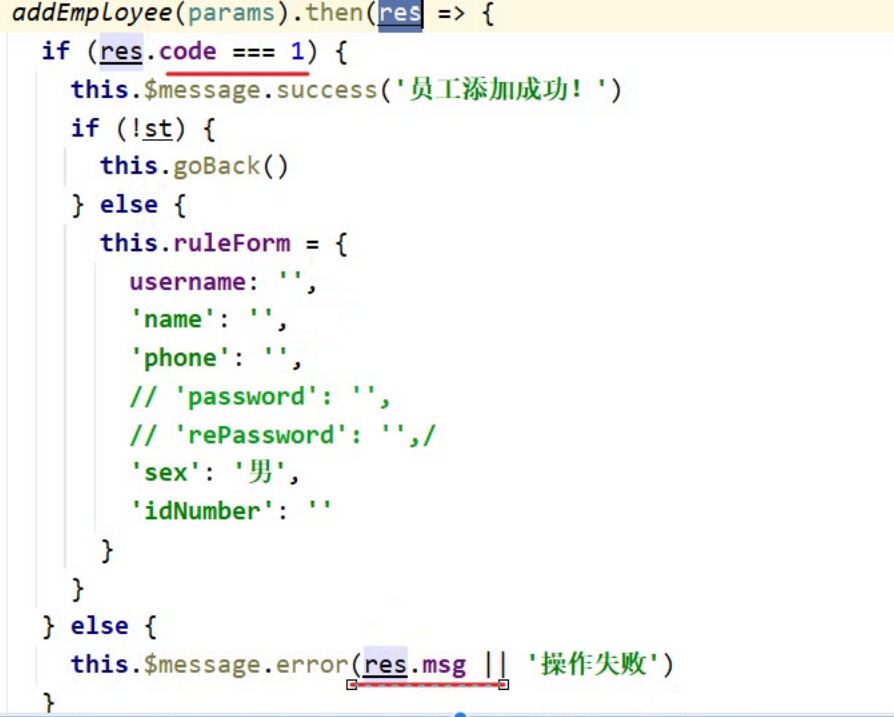This screenshot has height=717, width=894.
Task: Click the addEmployee function call
Action: [x=92, y=13]
